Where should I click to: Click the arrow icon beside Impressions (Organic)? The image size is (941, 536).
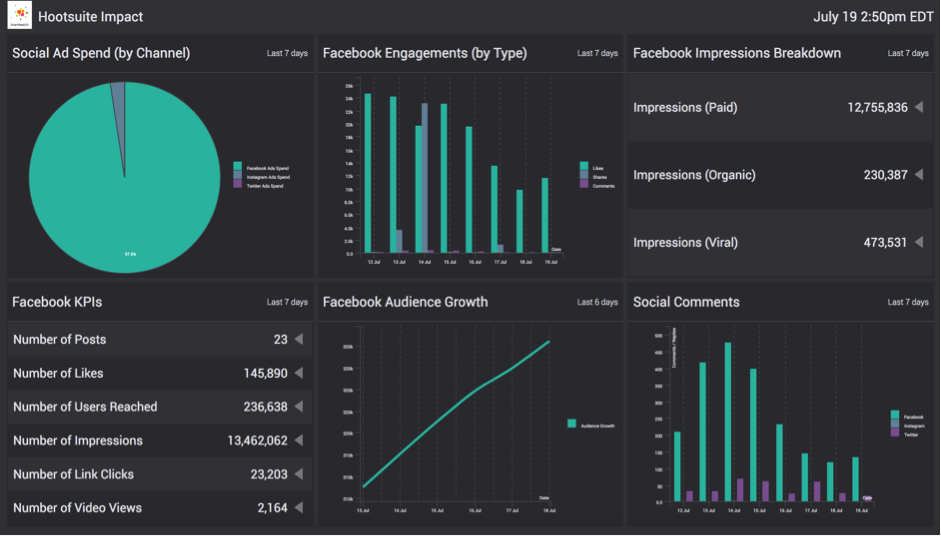tap(919, 175)
